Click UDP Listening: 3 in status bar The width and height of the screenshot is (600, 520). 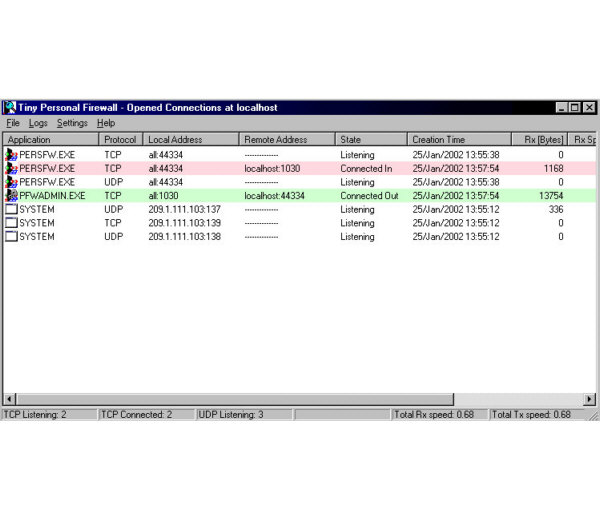pyautogui.click(x=245, y=414)
